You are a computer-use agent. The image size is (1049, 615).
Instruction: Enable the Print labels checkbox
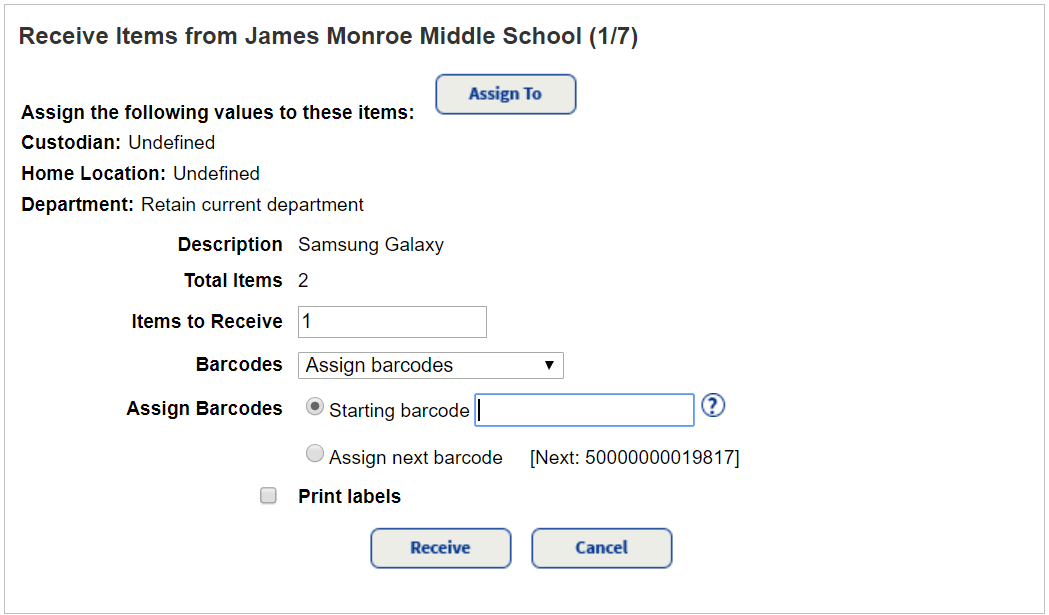tap(268, 495)
